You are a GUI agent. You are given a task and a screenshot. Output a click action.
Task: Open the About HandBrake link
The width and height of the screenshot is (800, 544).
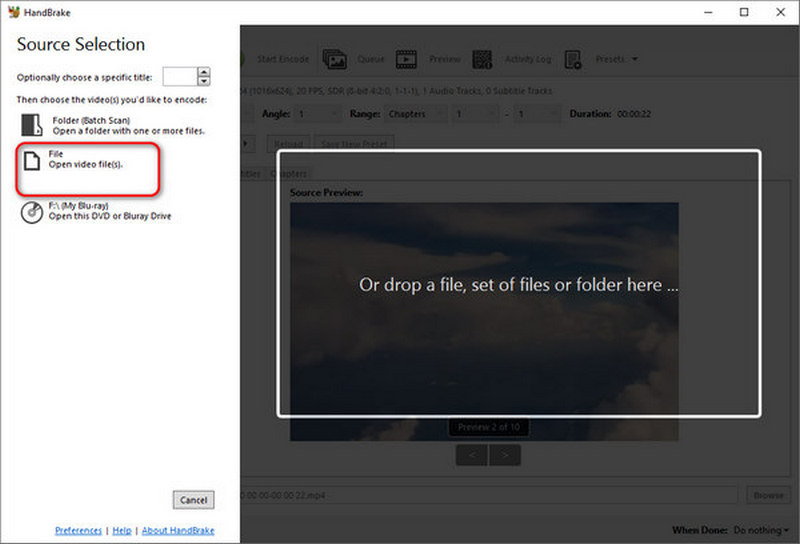(178, 531)
